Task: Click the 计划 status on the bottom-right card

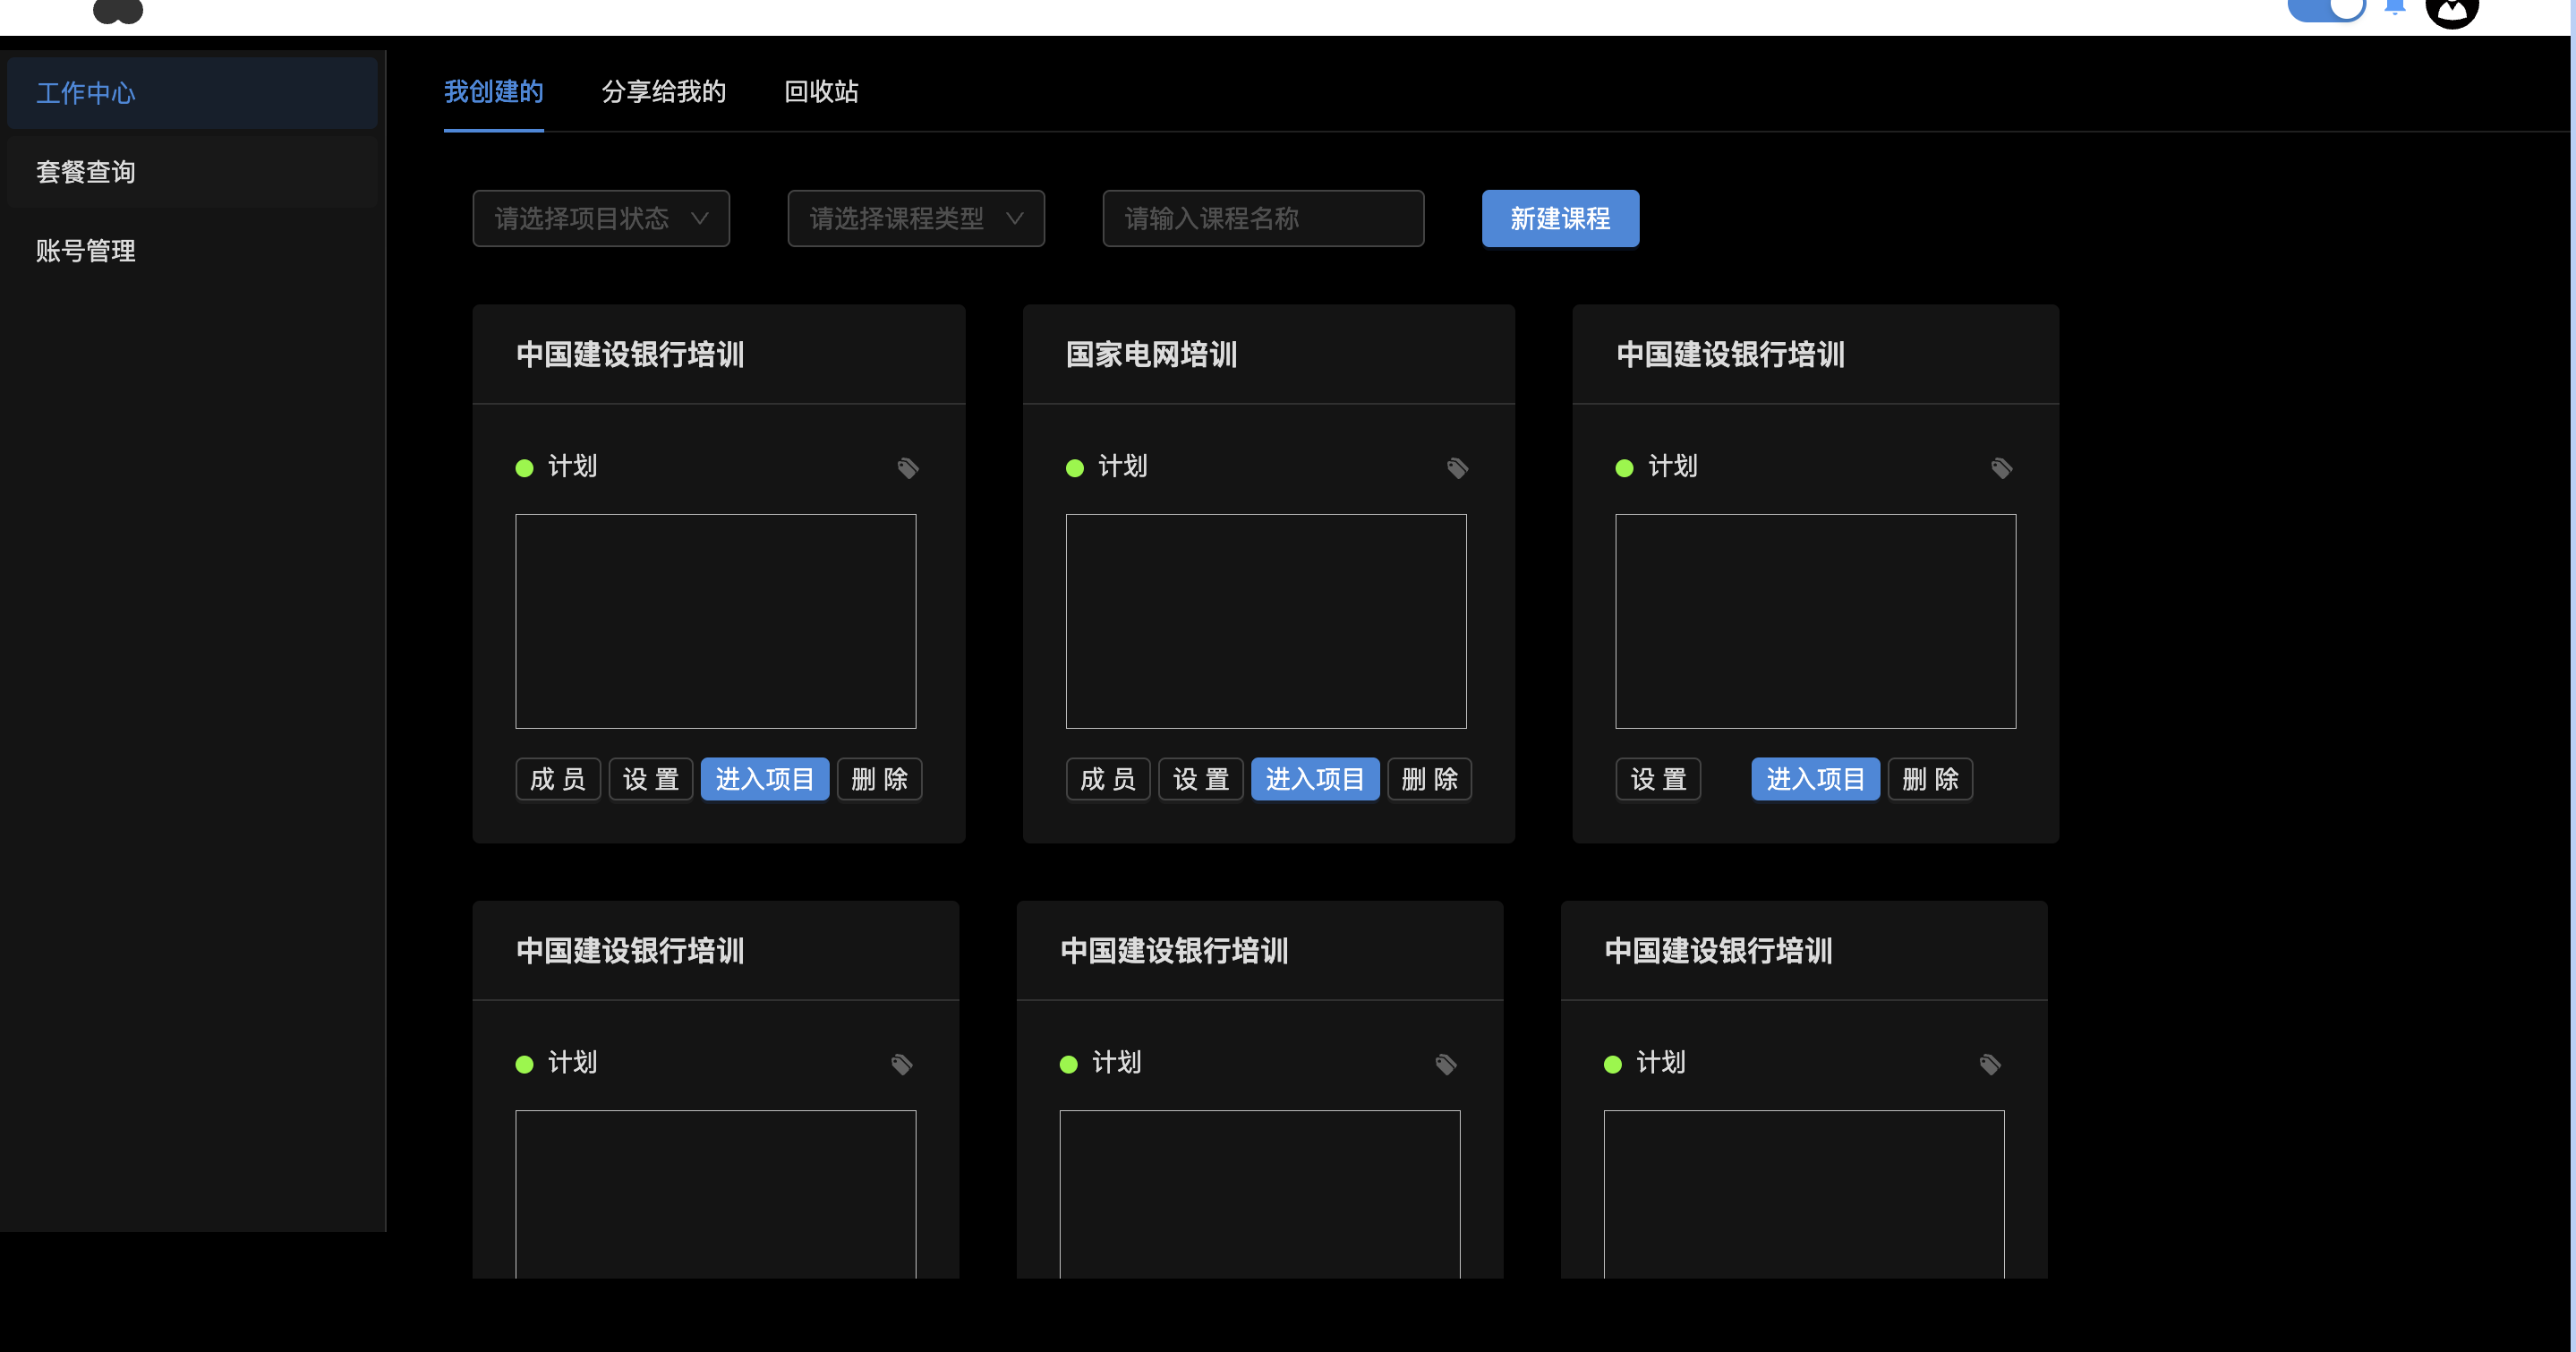Action: click(x=1661, y=1062)
